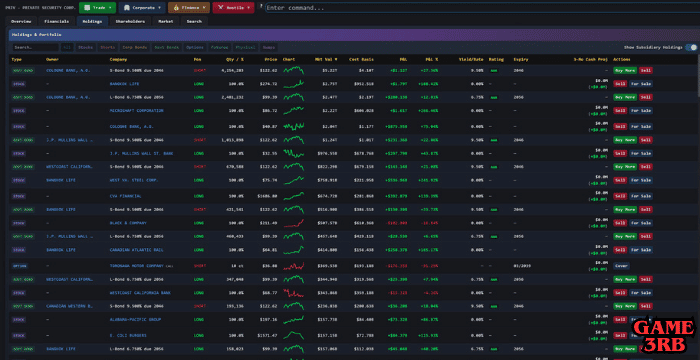This screenshot has height=360, width=700.
Task: Click the Toronaga Motor Company sparkline
Action: tap(293, 266)
